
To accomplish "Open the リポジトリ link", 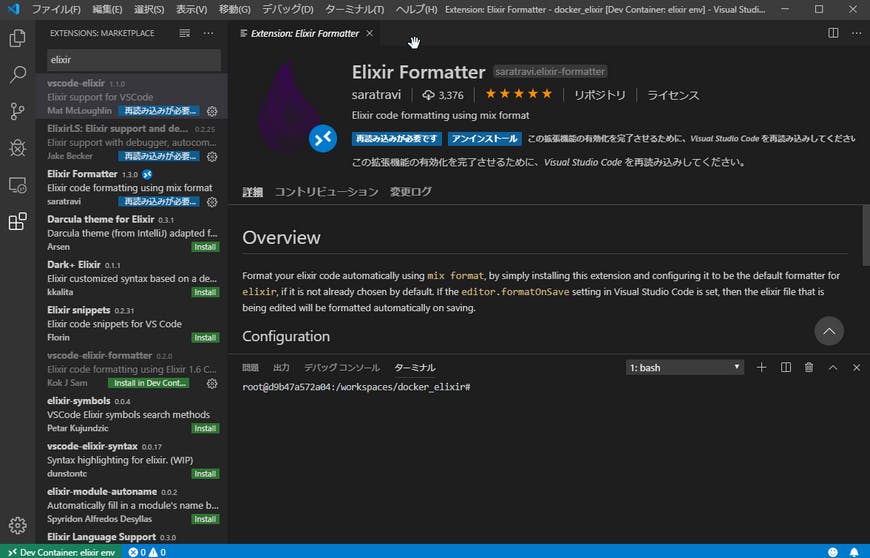I will [600, 95].
